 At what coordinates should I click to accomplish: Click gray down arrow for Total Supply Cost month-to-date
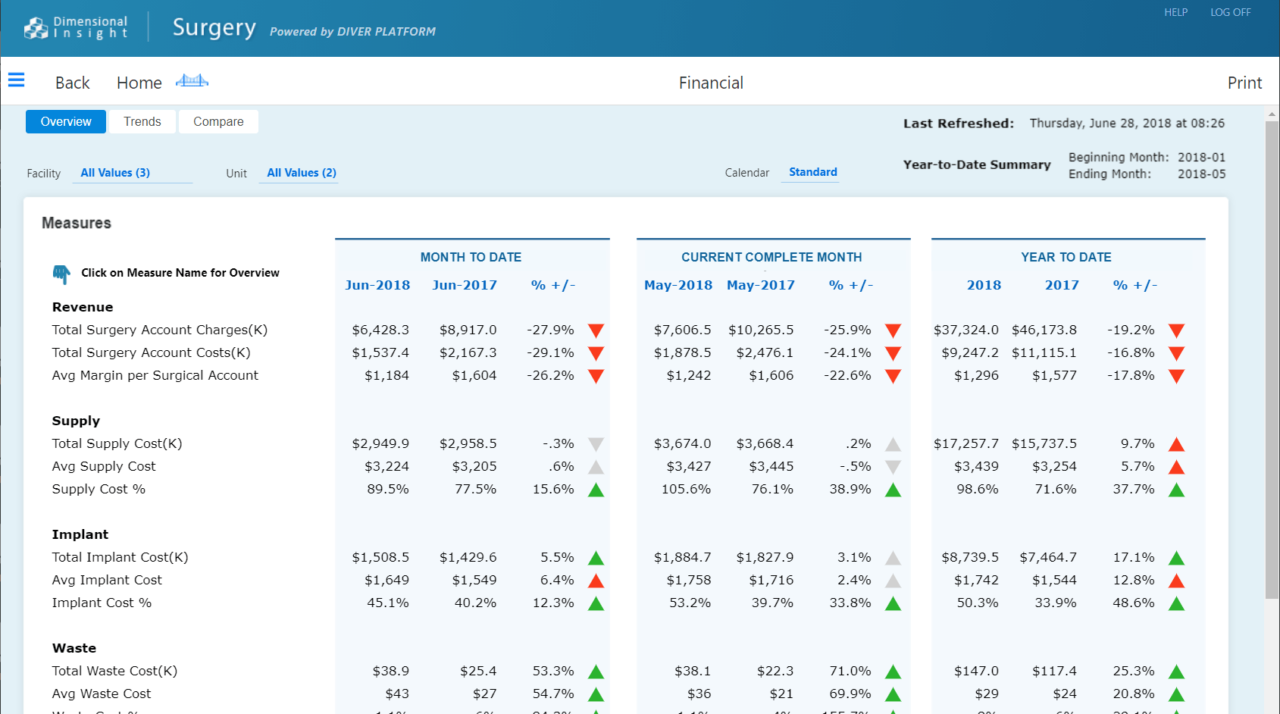point(596,444)
